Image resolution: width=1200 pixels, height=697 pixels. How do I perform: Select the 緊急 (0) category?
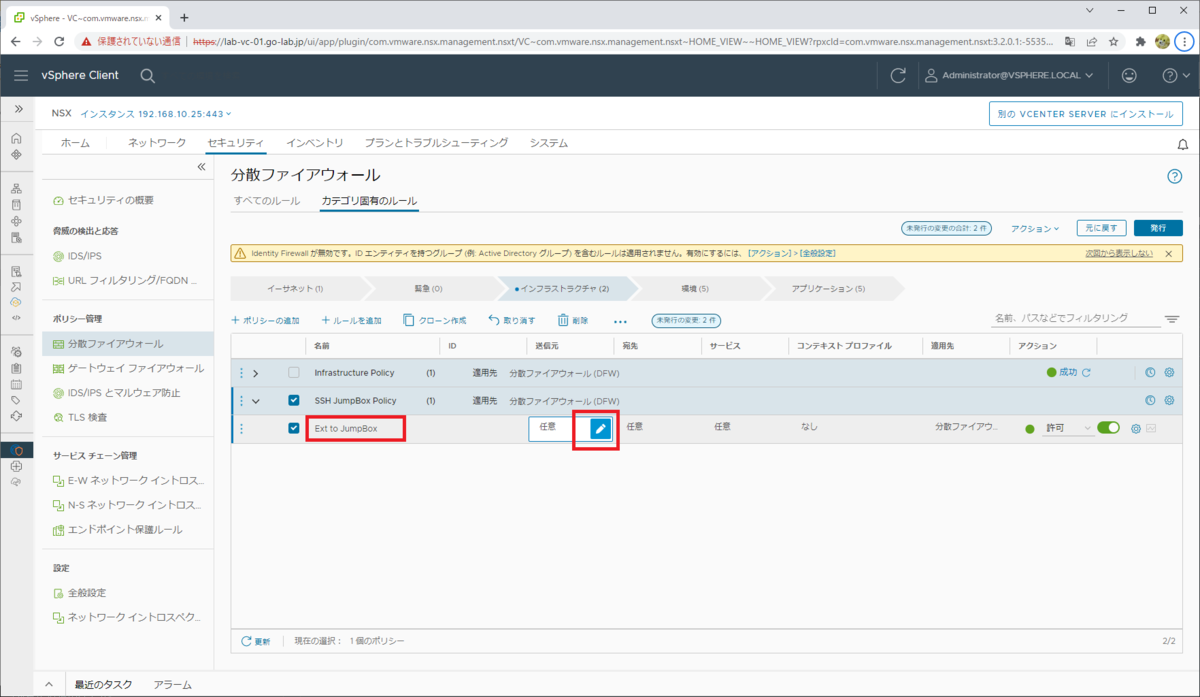[x=428, y=289]
